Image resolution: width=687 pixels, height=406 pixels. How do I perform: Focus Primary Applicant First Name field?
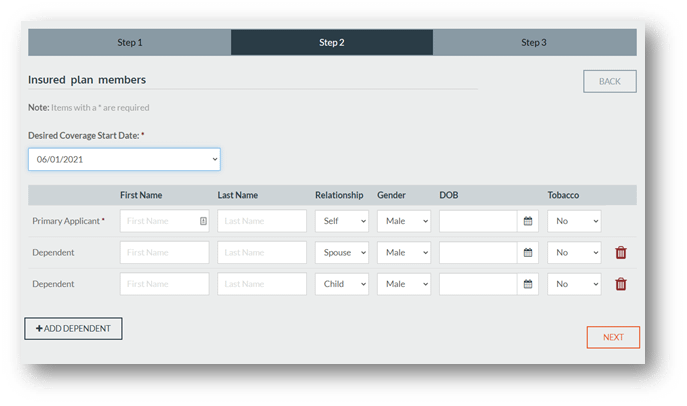pyautogui.click(x=165, y=221)
